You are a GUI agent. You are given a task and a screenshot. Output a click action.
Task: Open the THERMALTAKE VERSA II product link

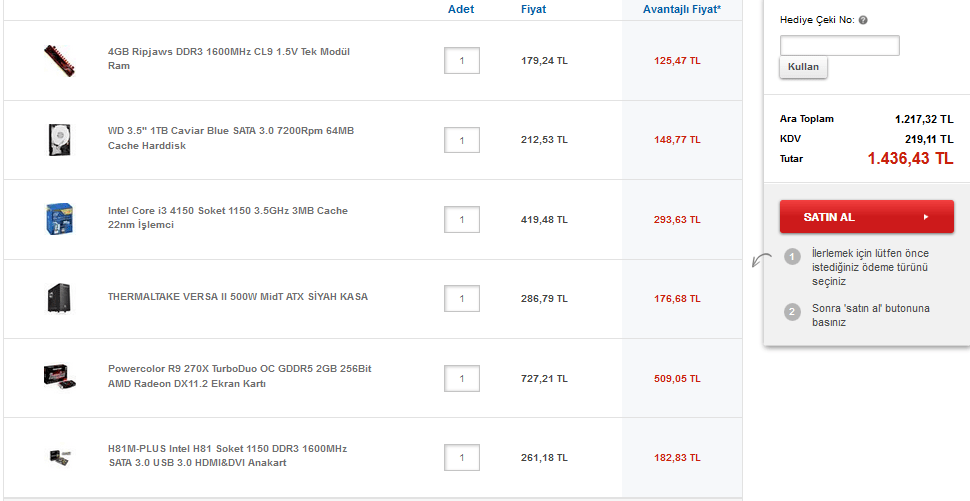pyautogui.click(x=237, y=297)
